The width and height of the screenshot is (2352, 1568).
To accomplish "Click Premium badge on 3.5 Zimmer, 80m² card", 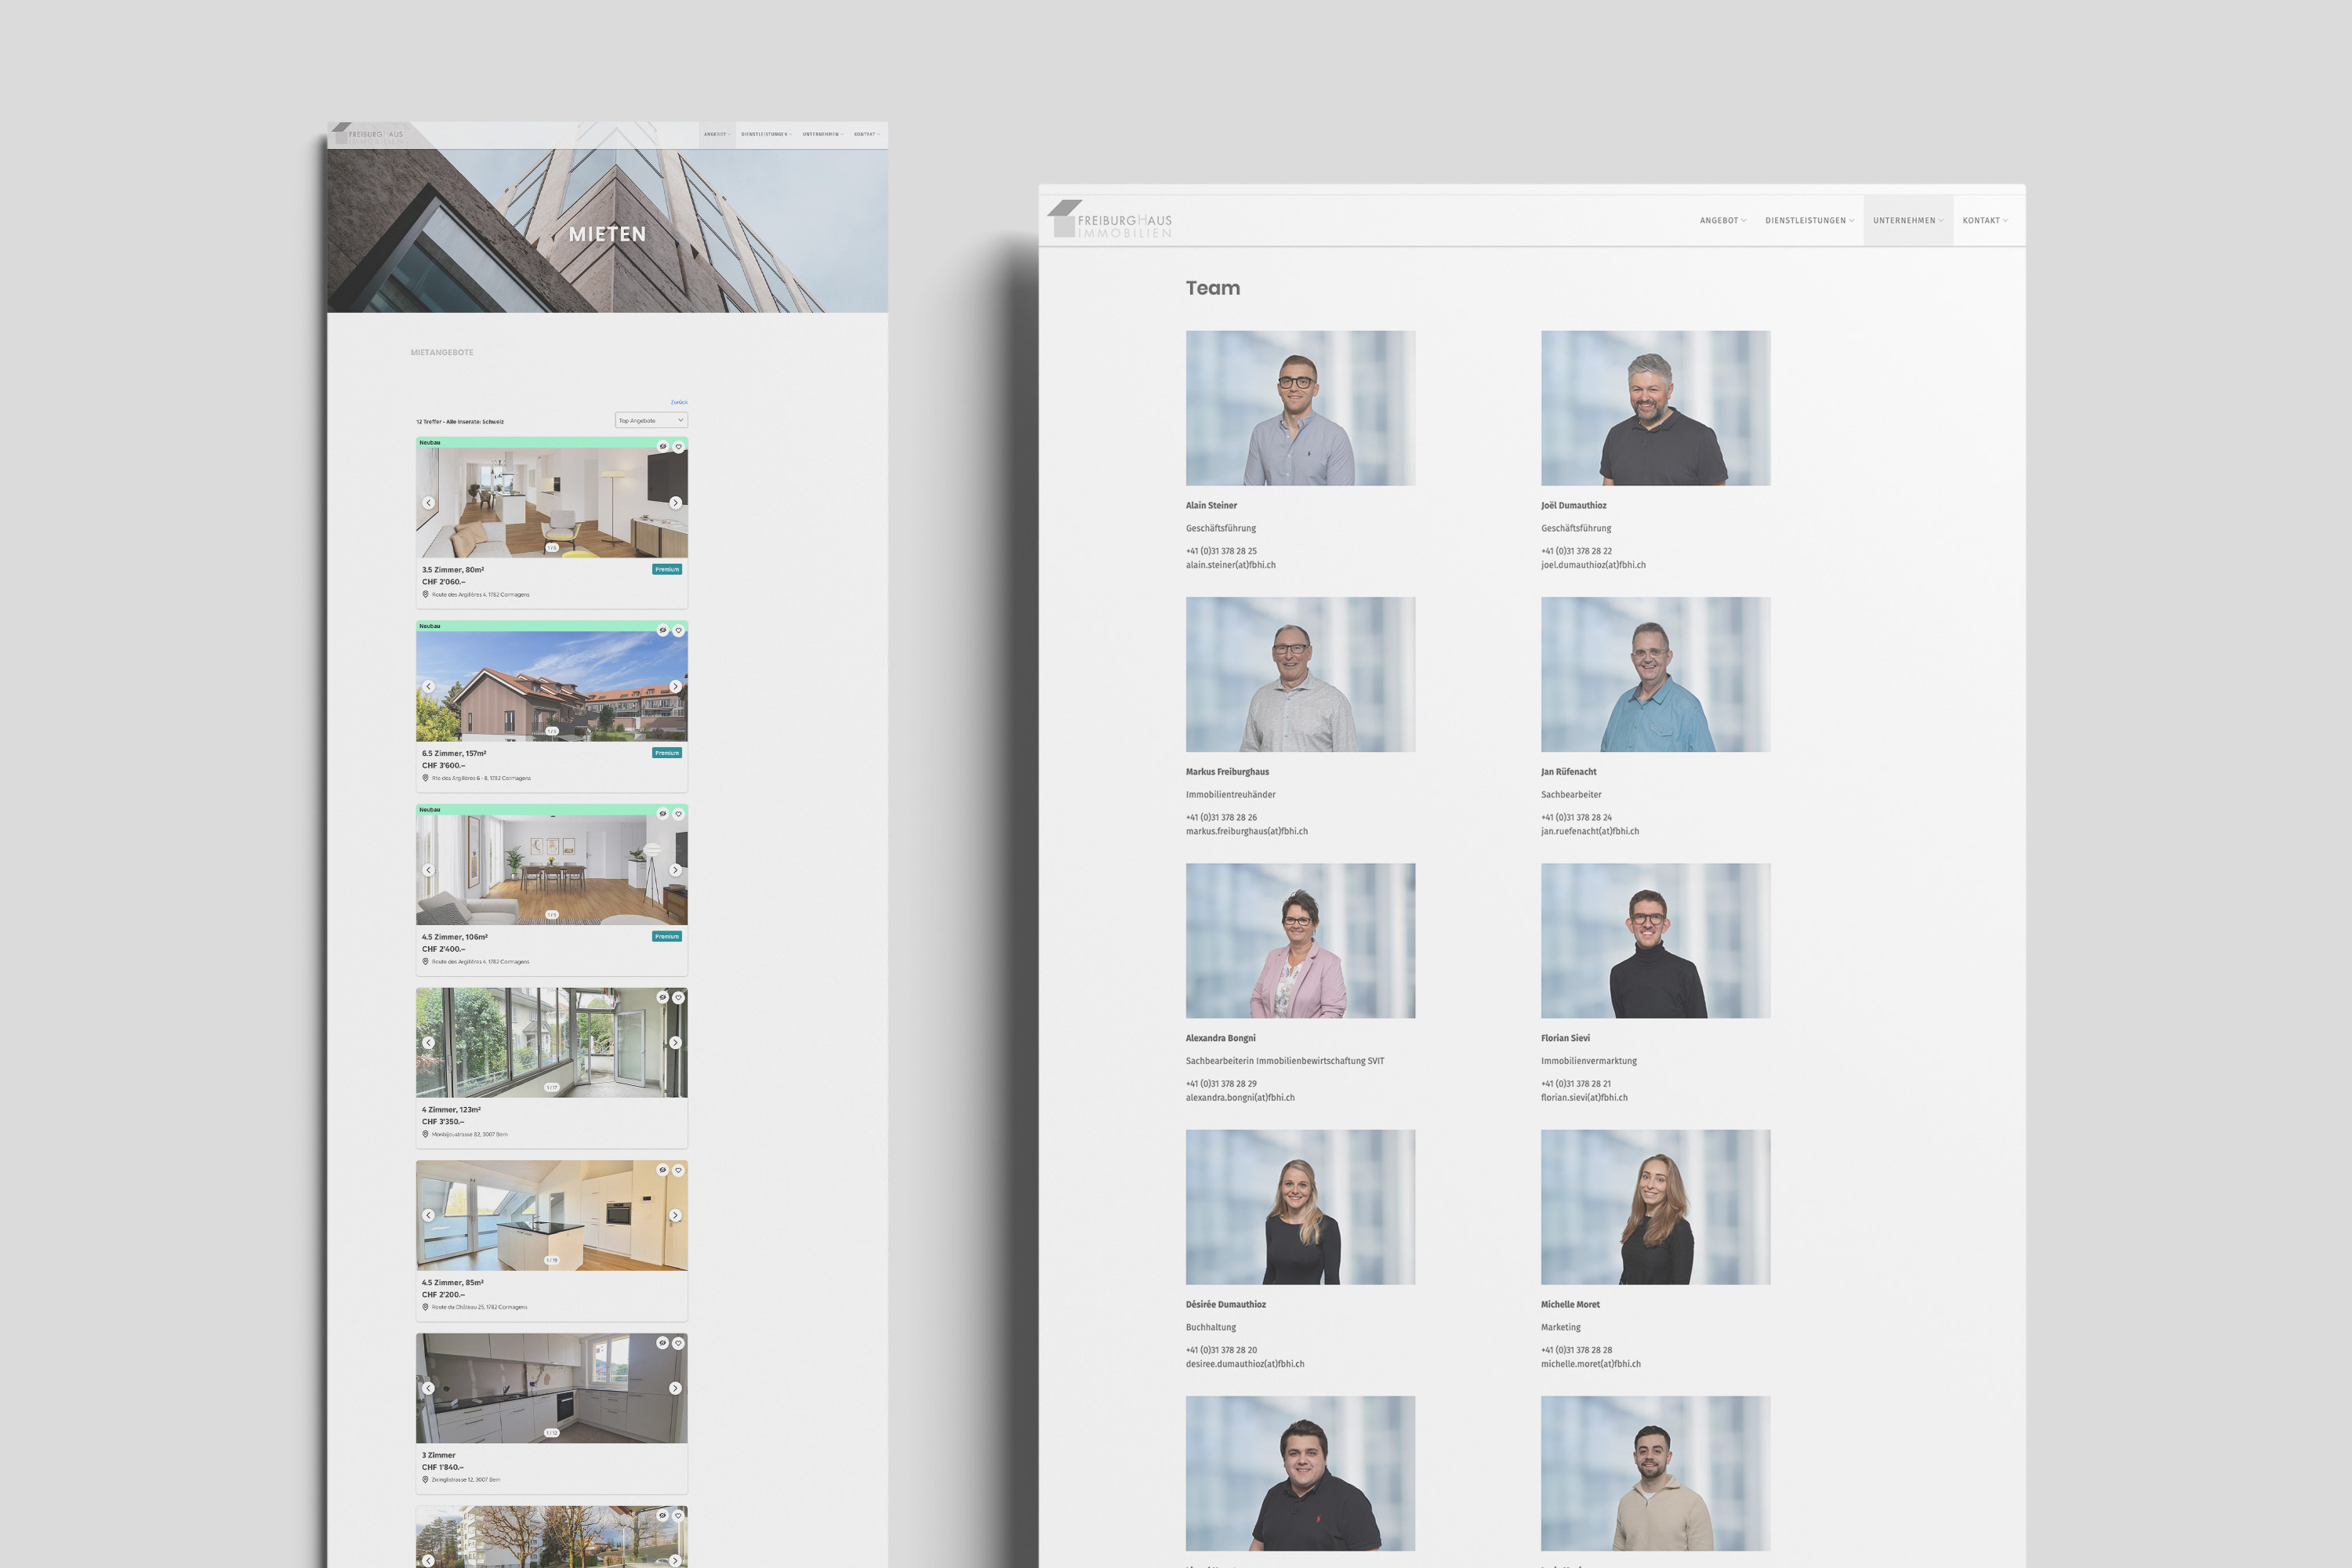I will (x=667, y=570).
